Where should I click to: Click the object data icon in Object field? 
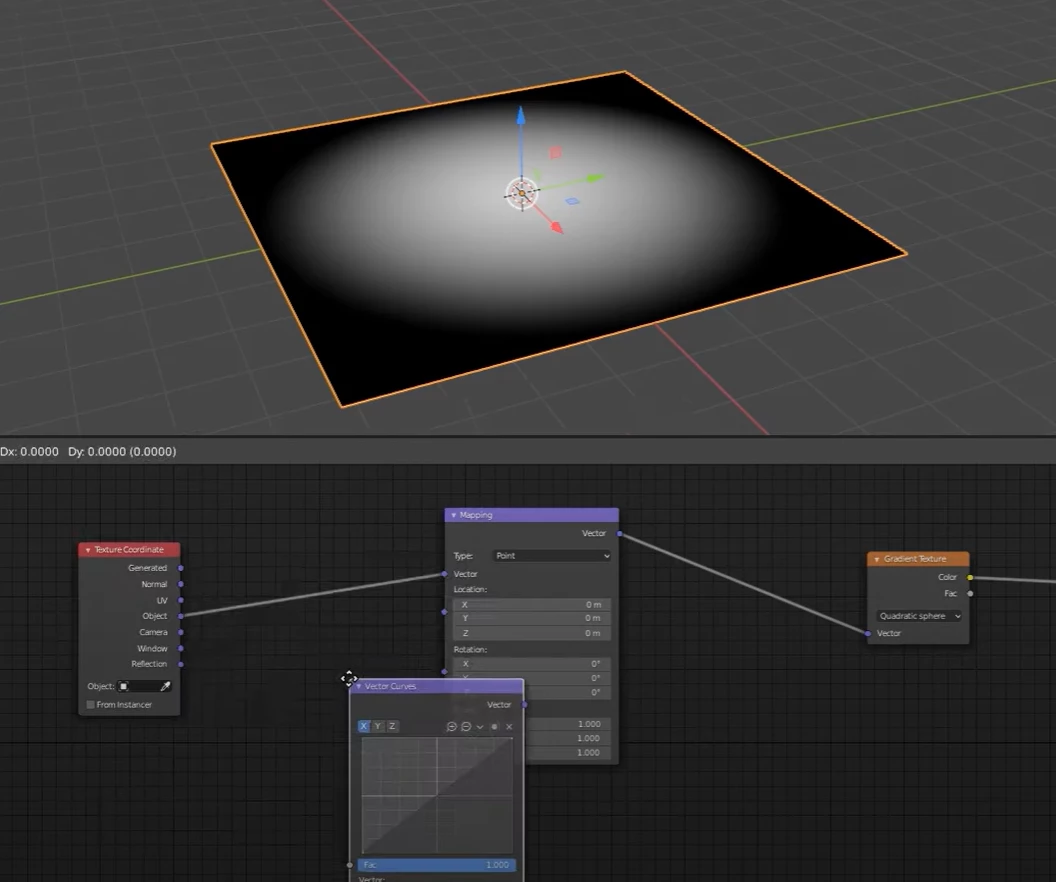coord(124,686)
